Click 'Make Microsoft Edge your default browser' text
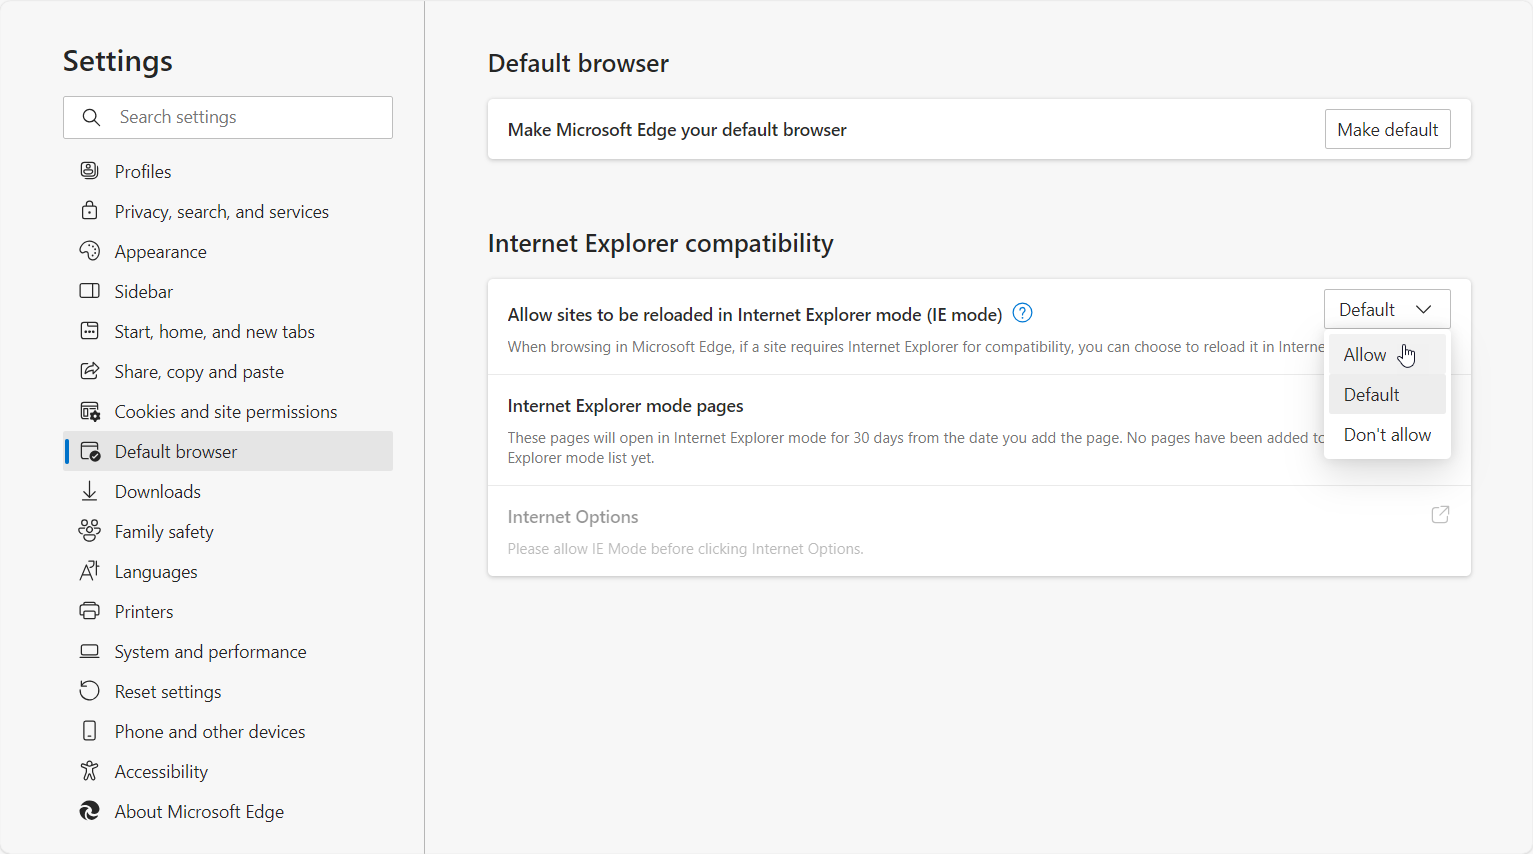Viewport: 1533px width, 854px height. pos(677,130)
